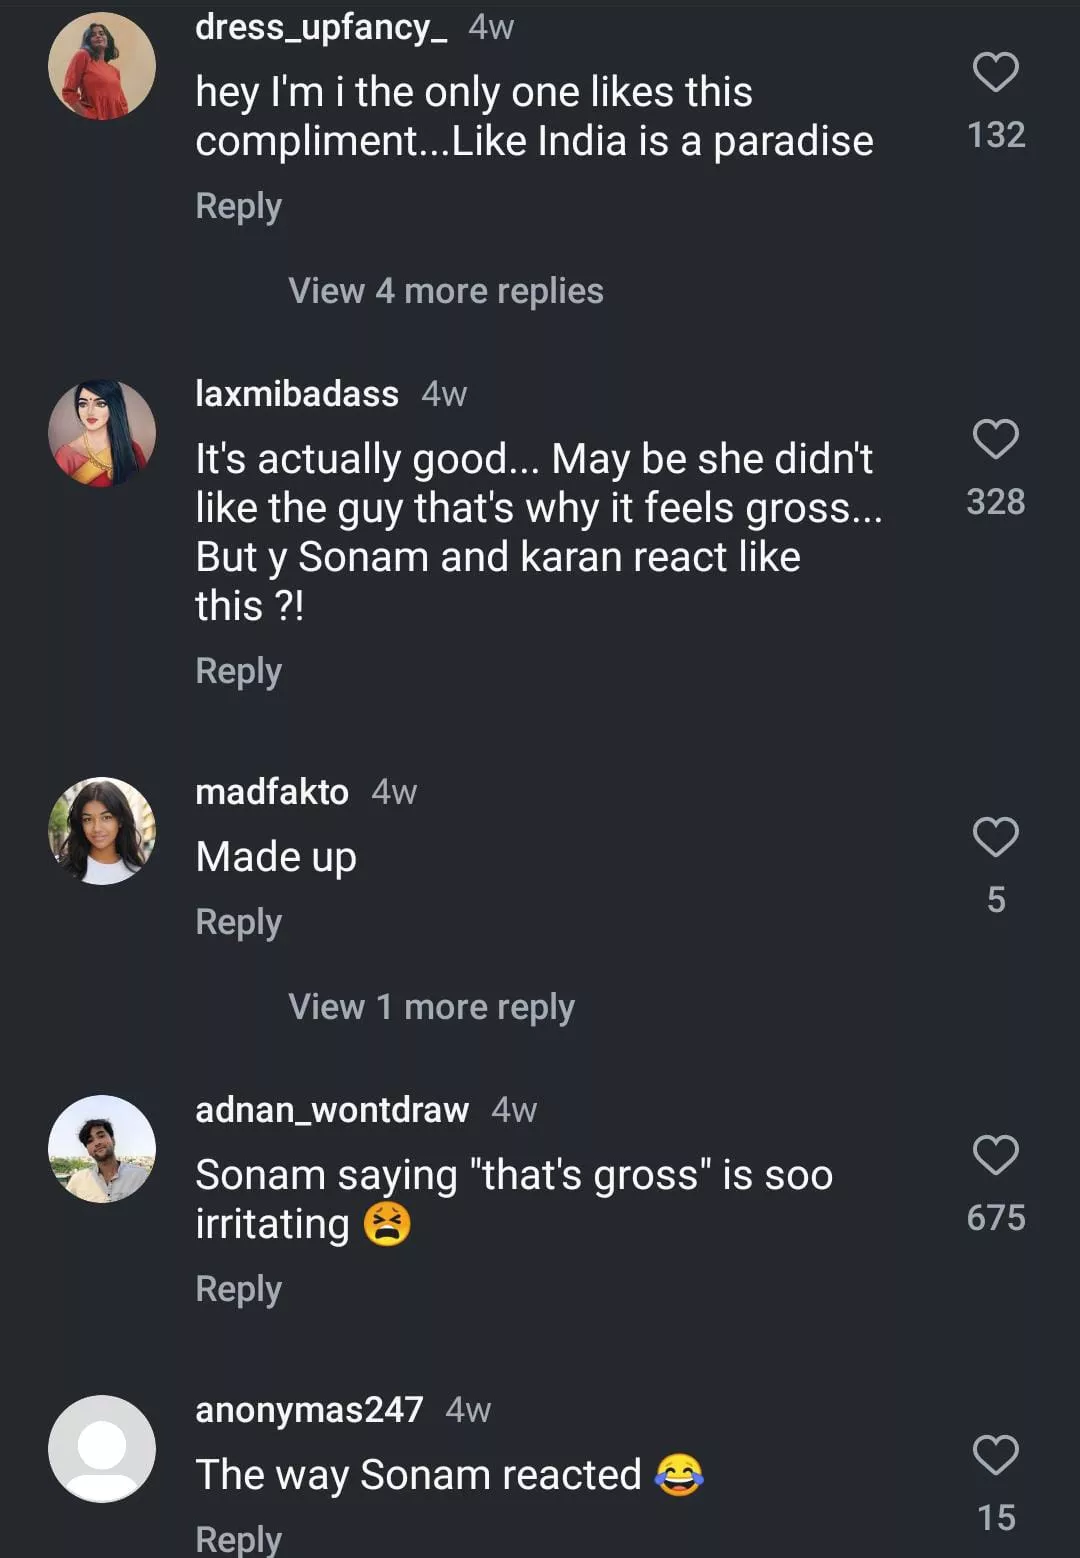Screen dimensions: 1080x1558
Task: Visit adnan_wontdraw username link
Action: [332, 1110]
